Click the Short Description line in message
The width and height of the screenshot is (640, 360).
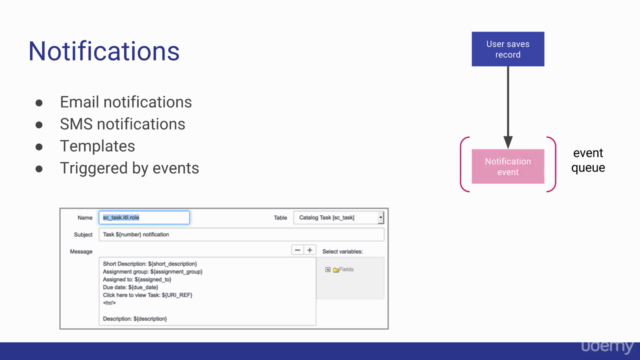150,264
